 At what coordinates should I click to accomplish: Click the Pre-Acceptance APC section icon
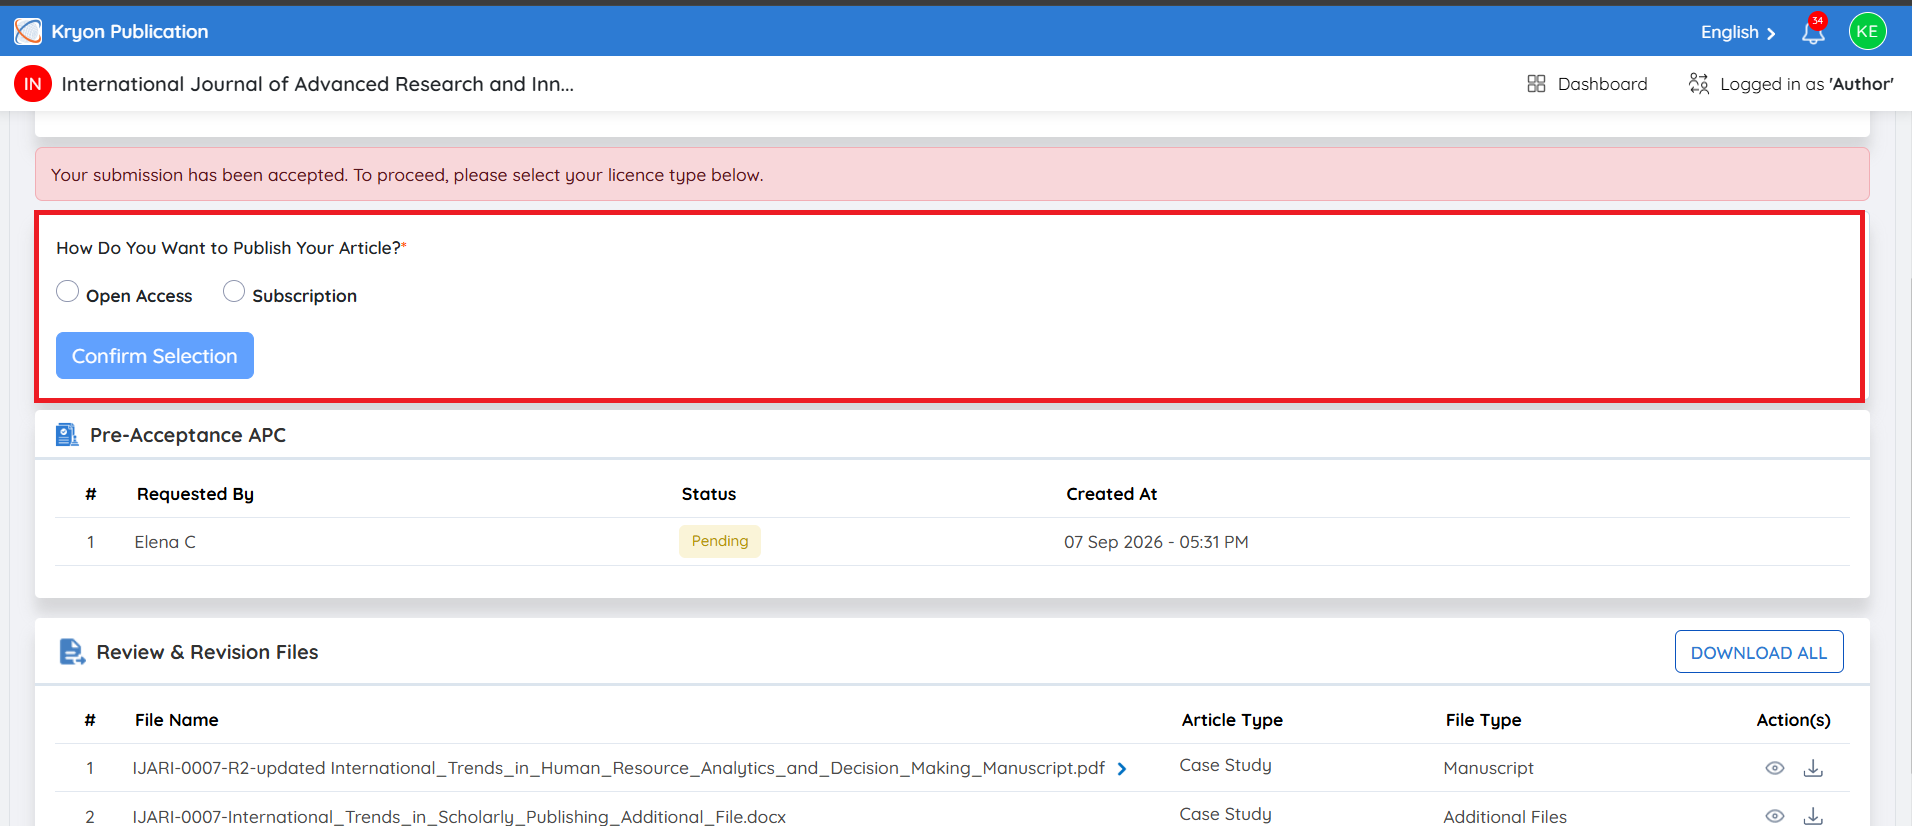(x=67, y=435)
